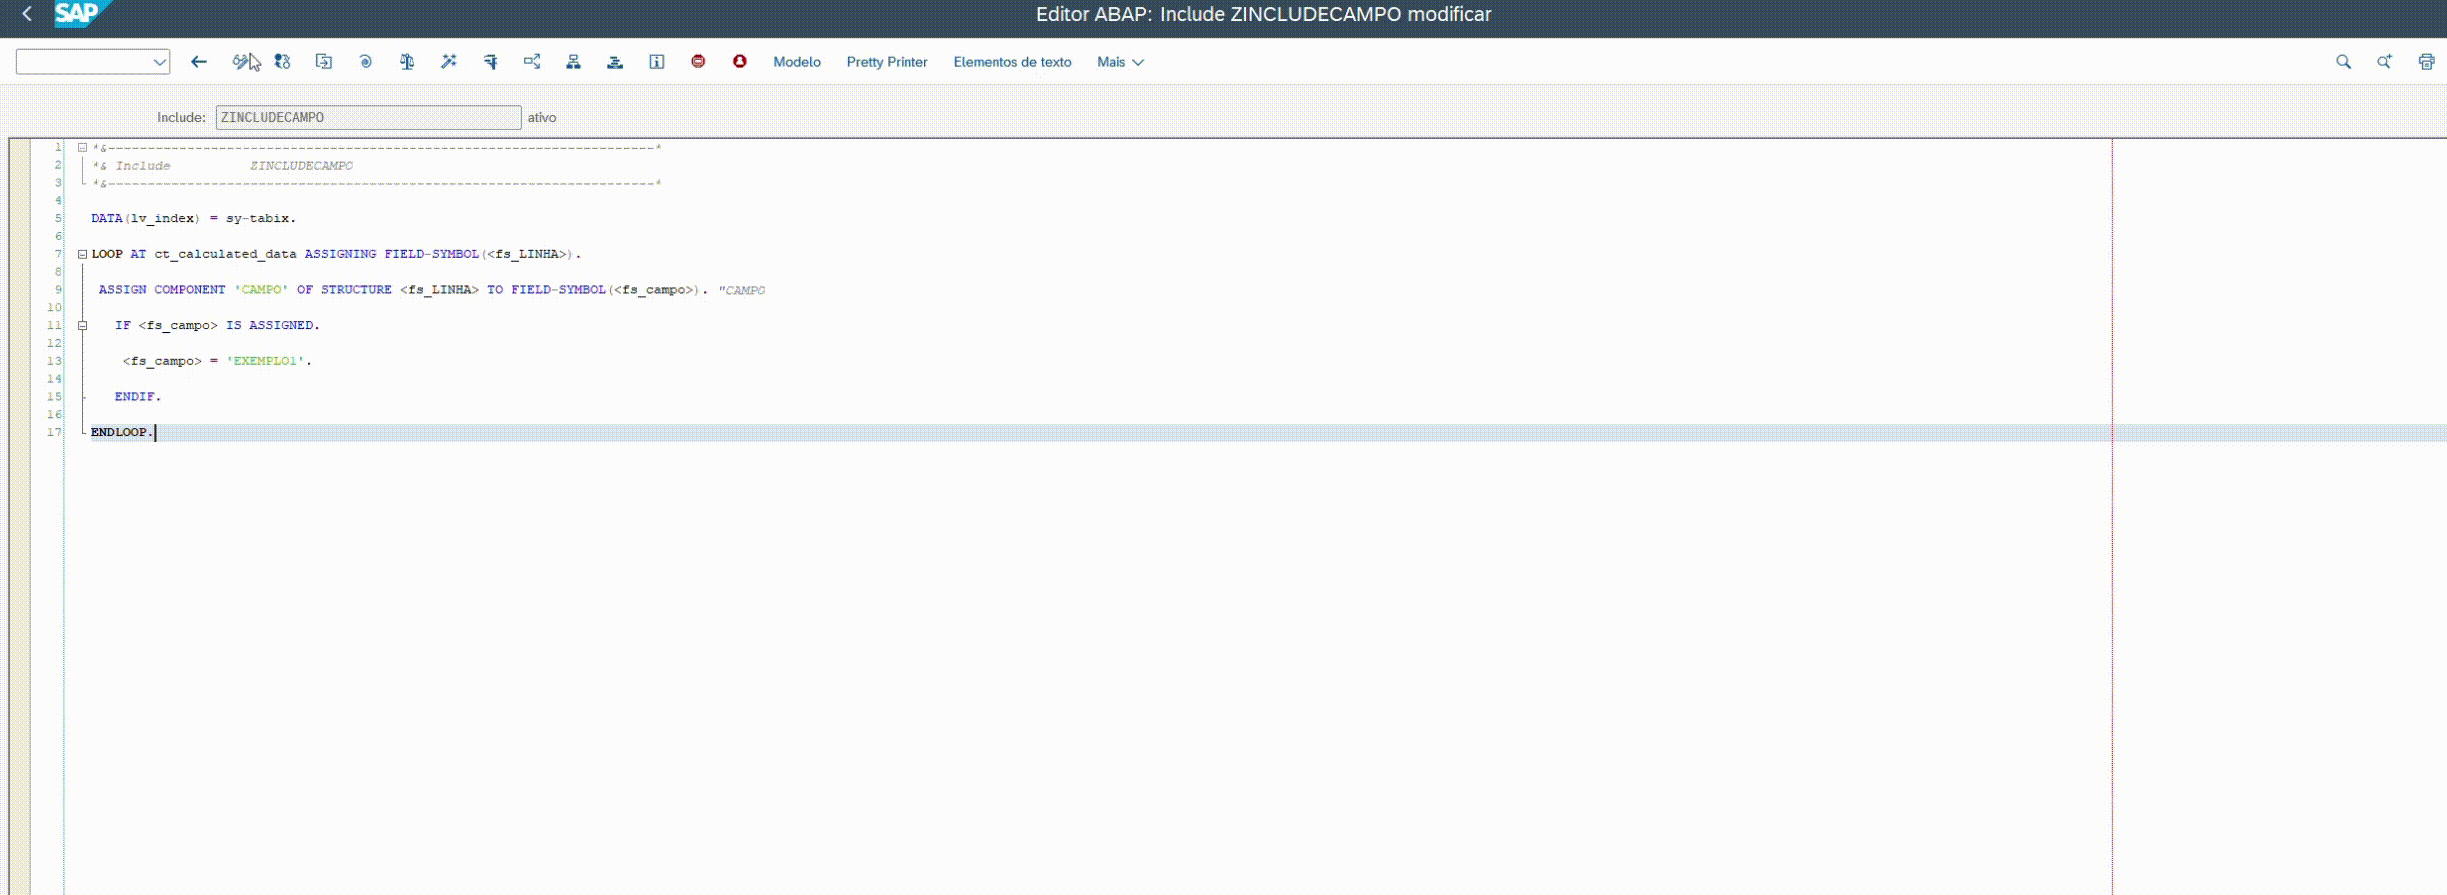This screenshot has height=895, width=2447.
Task: Click the Pretty Printer button
Action: [887, 62]
